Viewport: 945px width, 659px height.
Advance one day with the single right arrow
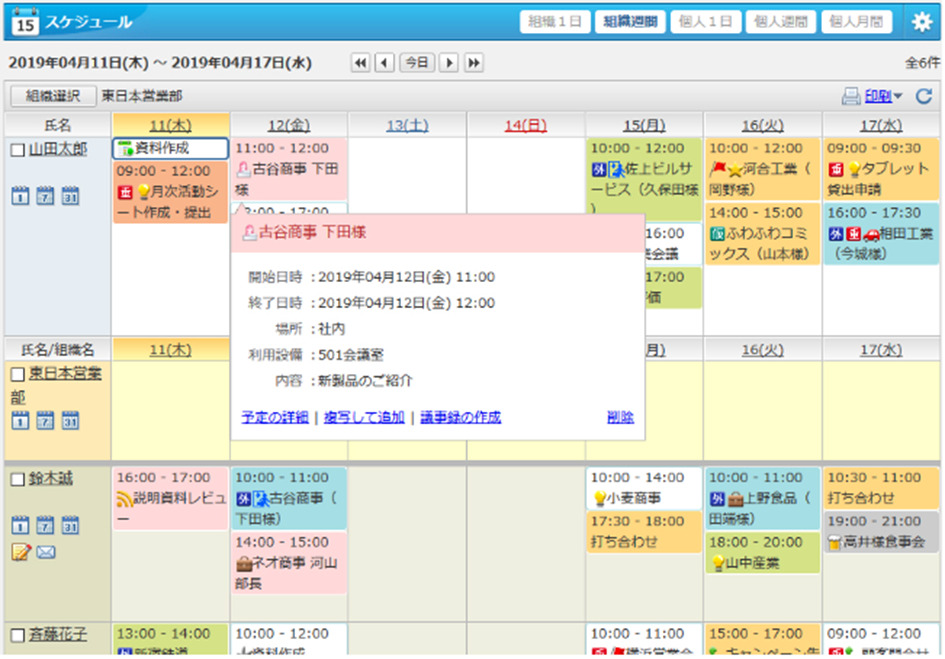coord(449,63)
